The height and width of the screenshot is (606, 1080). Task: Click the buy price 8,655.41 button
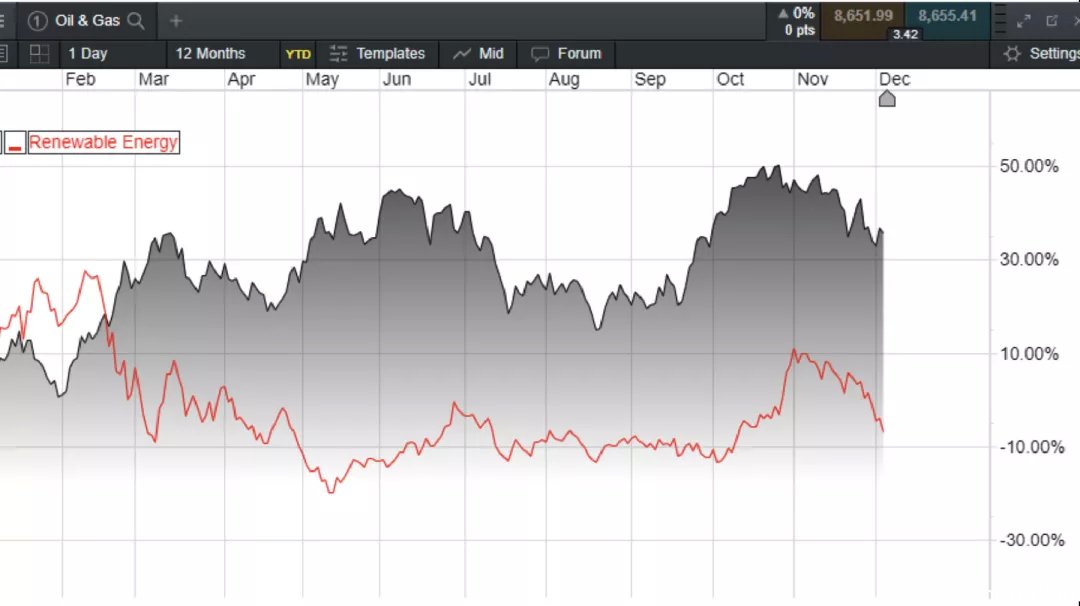click(x=947, y=17)
